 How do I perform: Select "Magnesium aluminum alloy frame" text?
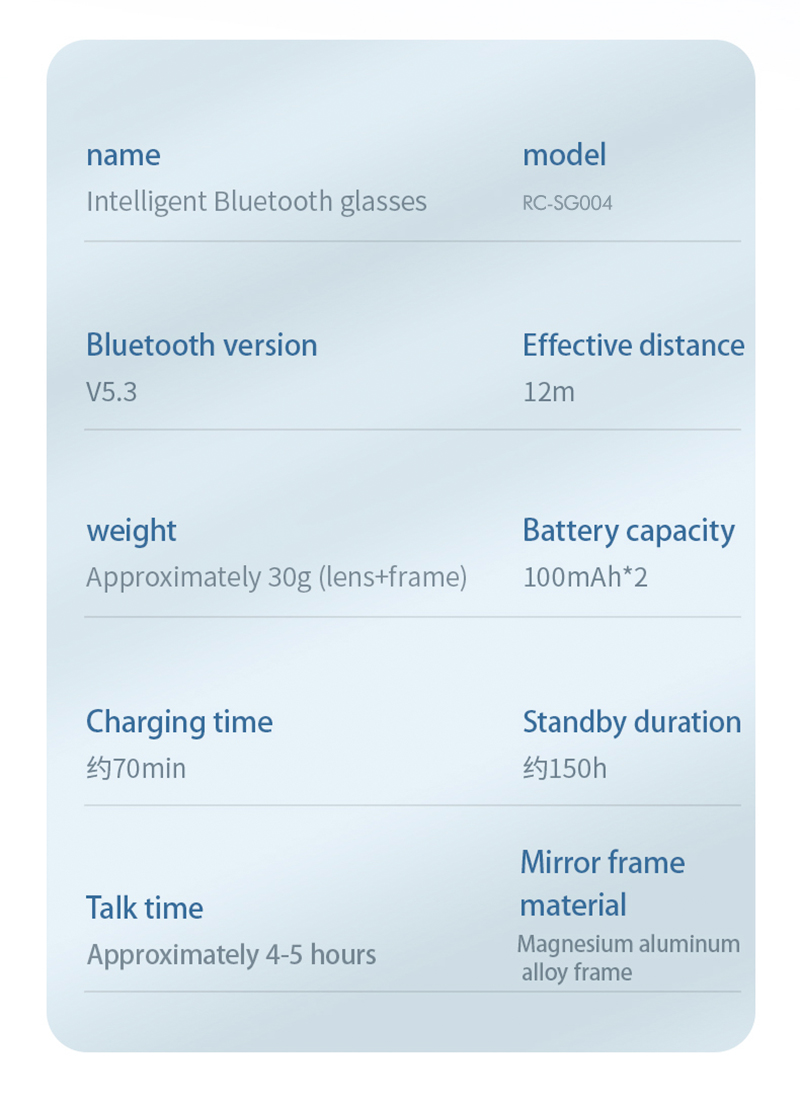point(628,958)
